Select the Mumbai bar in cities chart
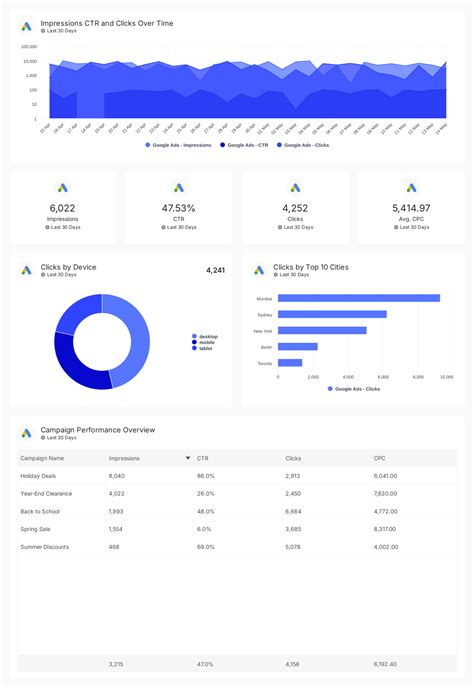The height and width of the screenshot is (687, 474). 359,298
